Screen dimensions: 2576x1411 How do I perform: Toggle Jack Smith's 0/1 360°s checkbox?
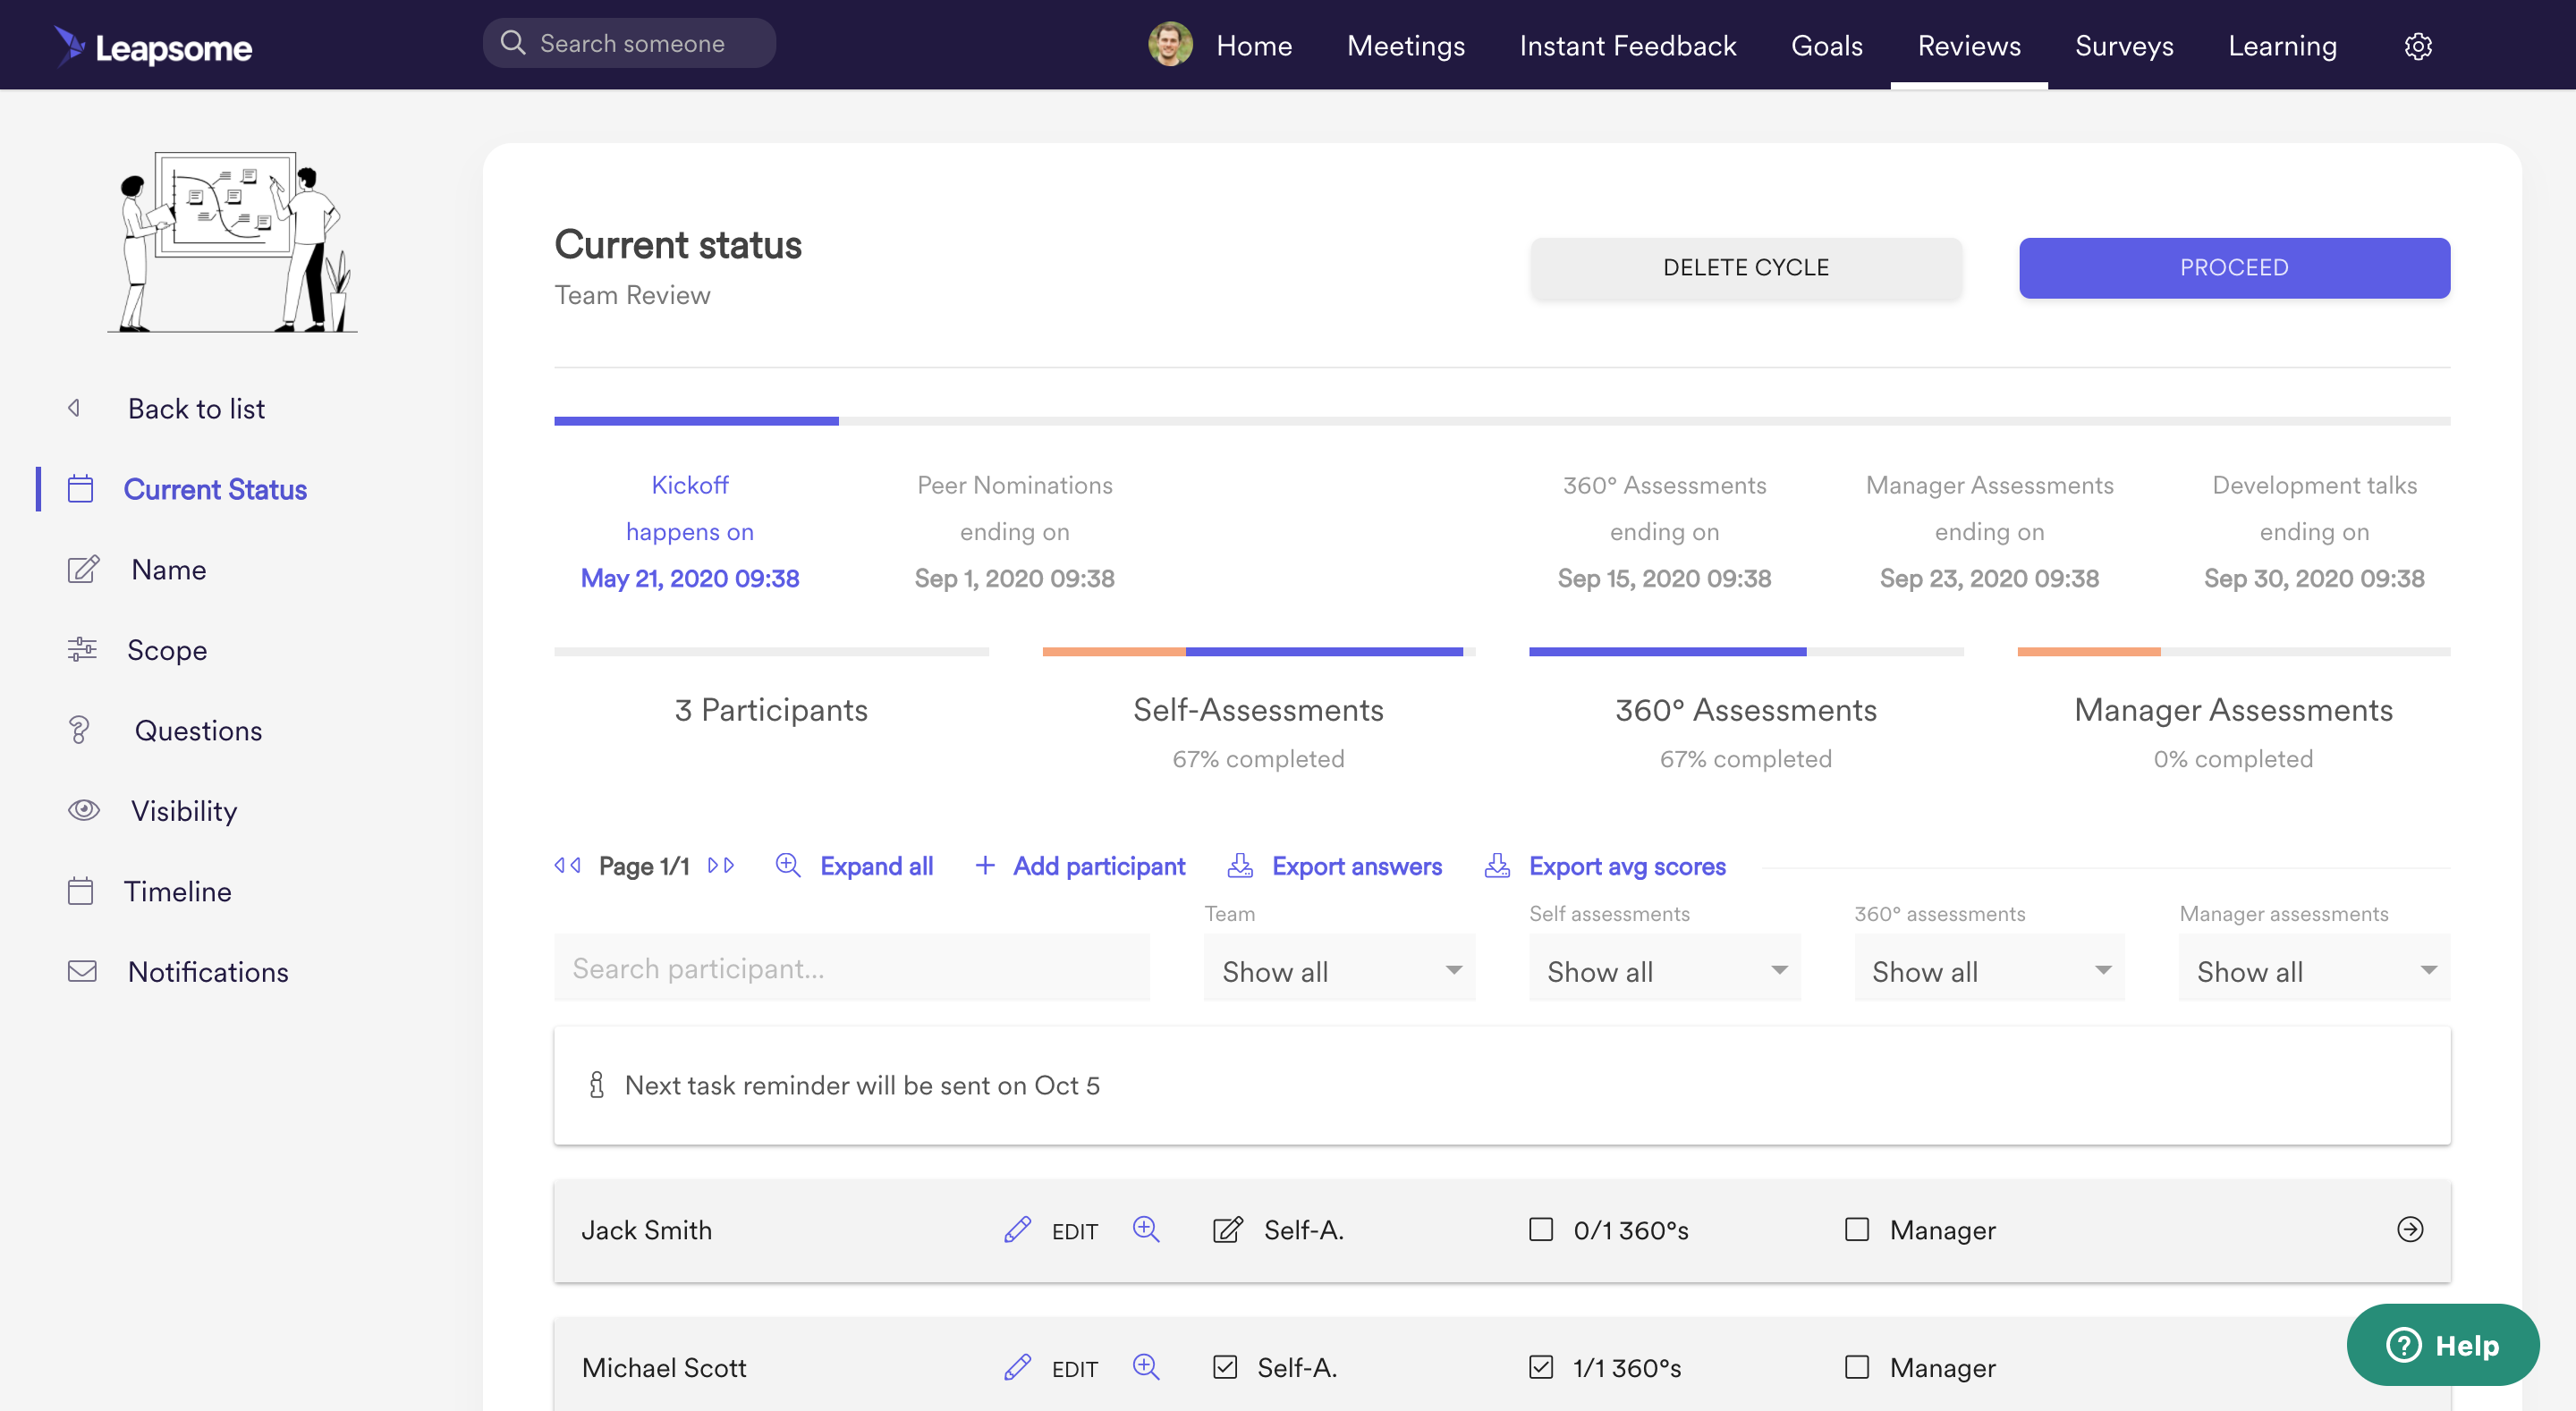pos(1541,1229)
